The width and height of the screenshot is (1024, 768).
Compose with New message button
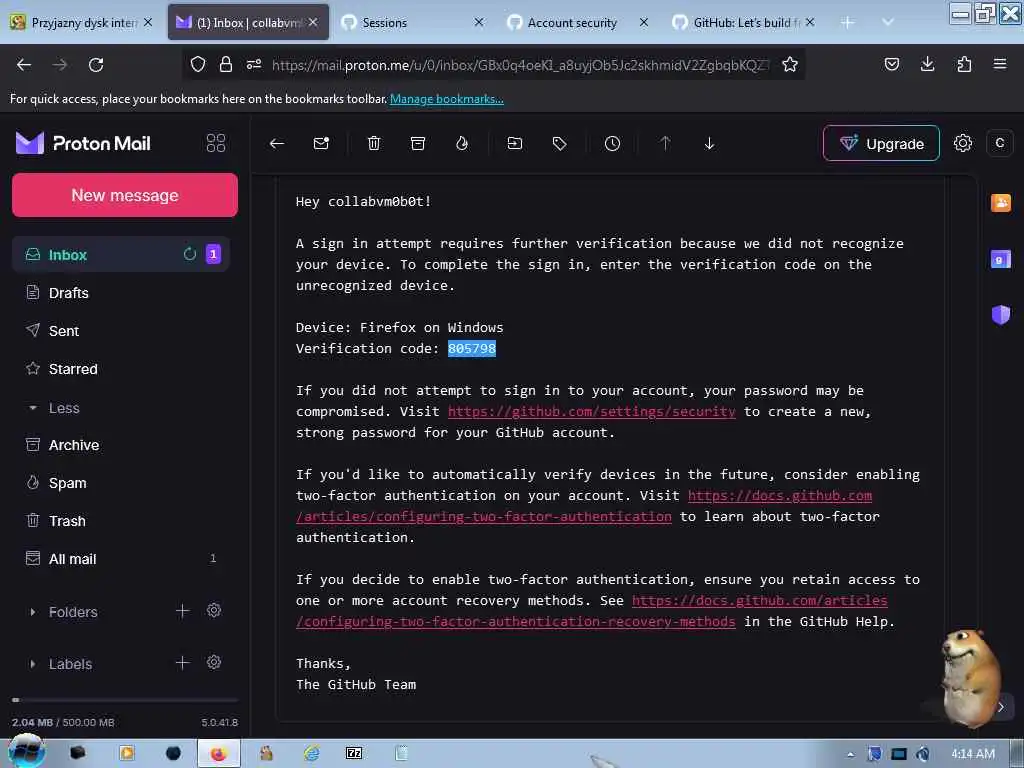click(x=125, y=195)
